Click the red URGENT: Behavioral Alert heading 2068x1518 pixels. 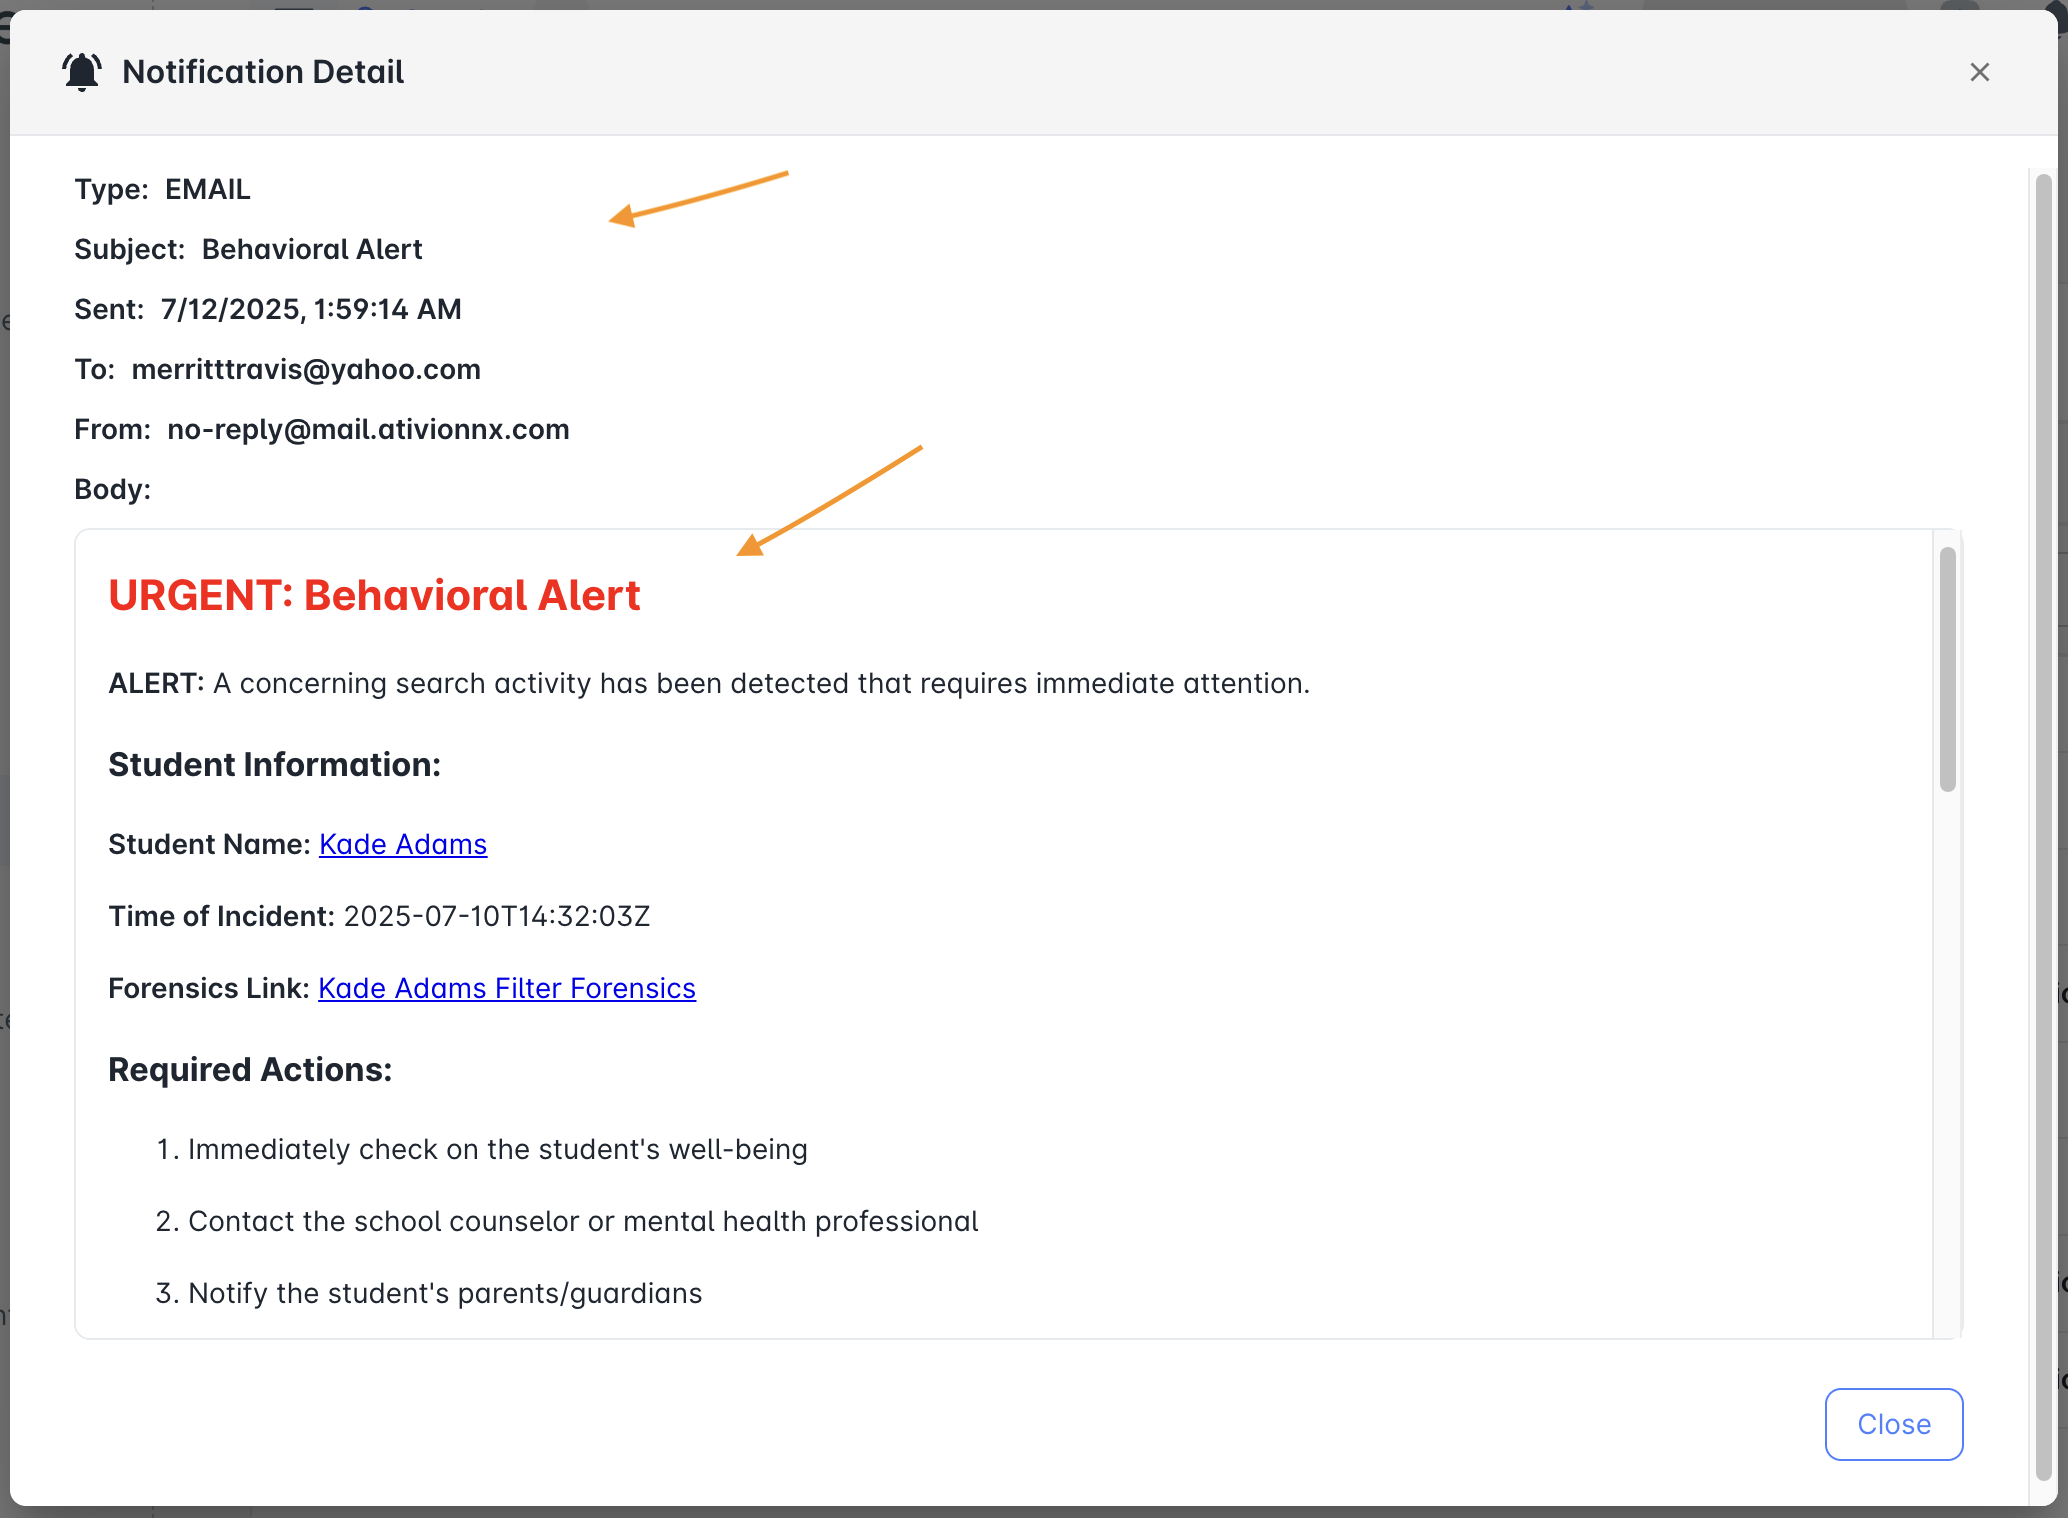coord(374,595)
